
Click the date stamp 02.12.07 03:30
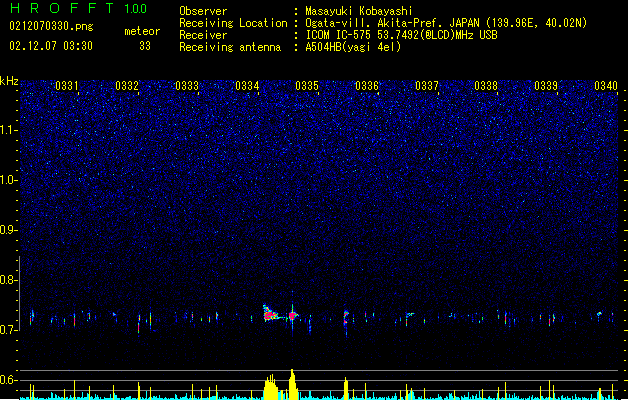pyautogui.click(x=51, y=46)
